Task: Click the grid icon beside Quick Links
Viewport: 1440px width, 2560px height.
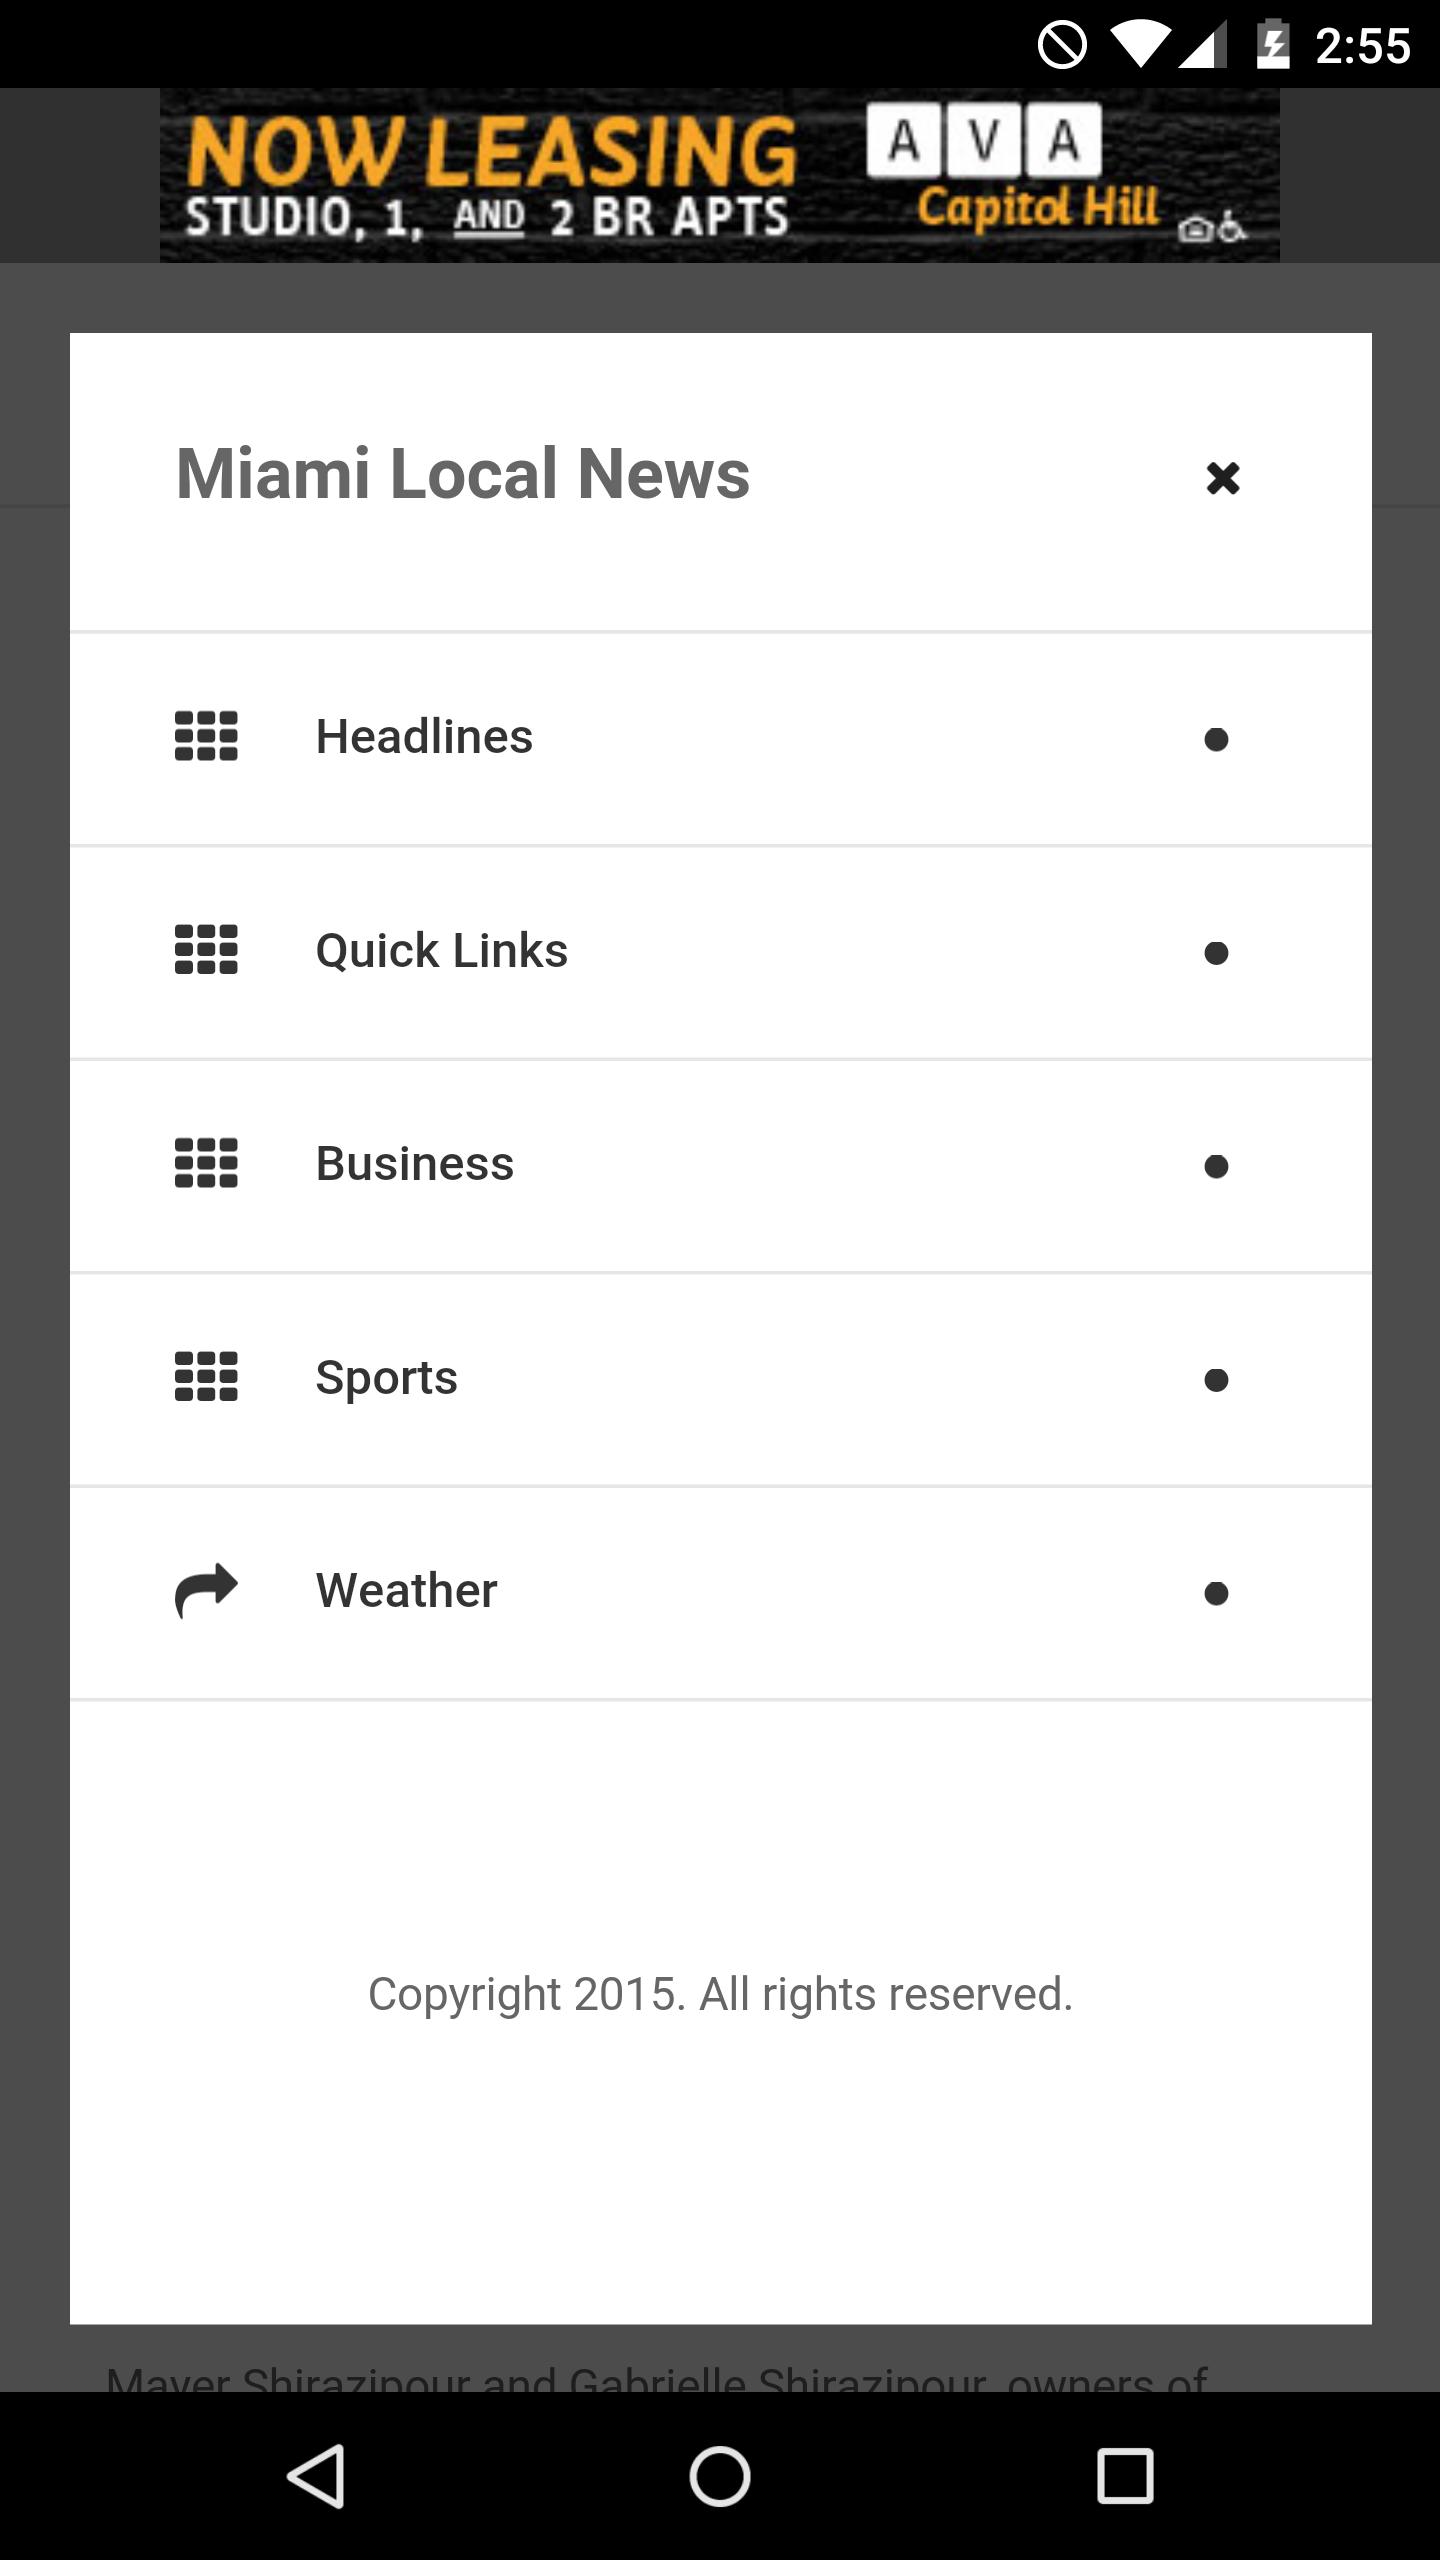Action: [x=206, y=949]
